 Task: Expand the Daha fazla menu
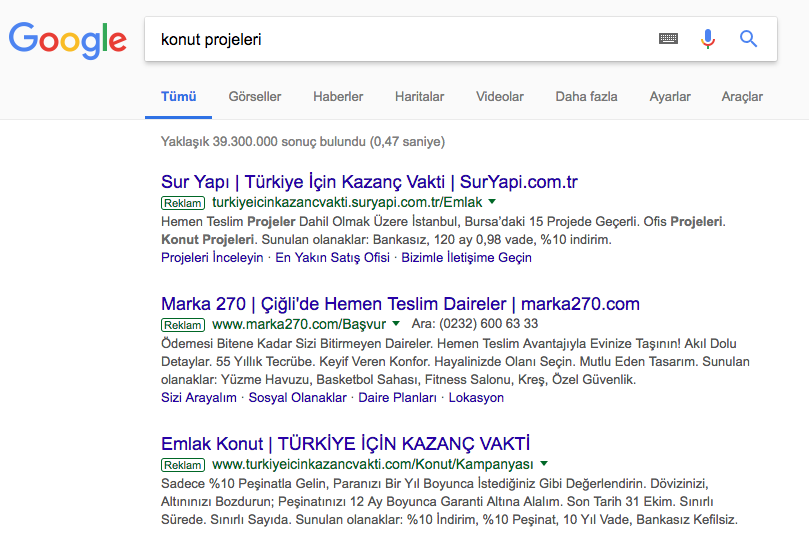[586, 96]
